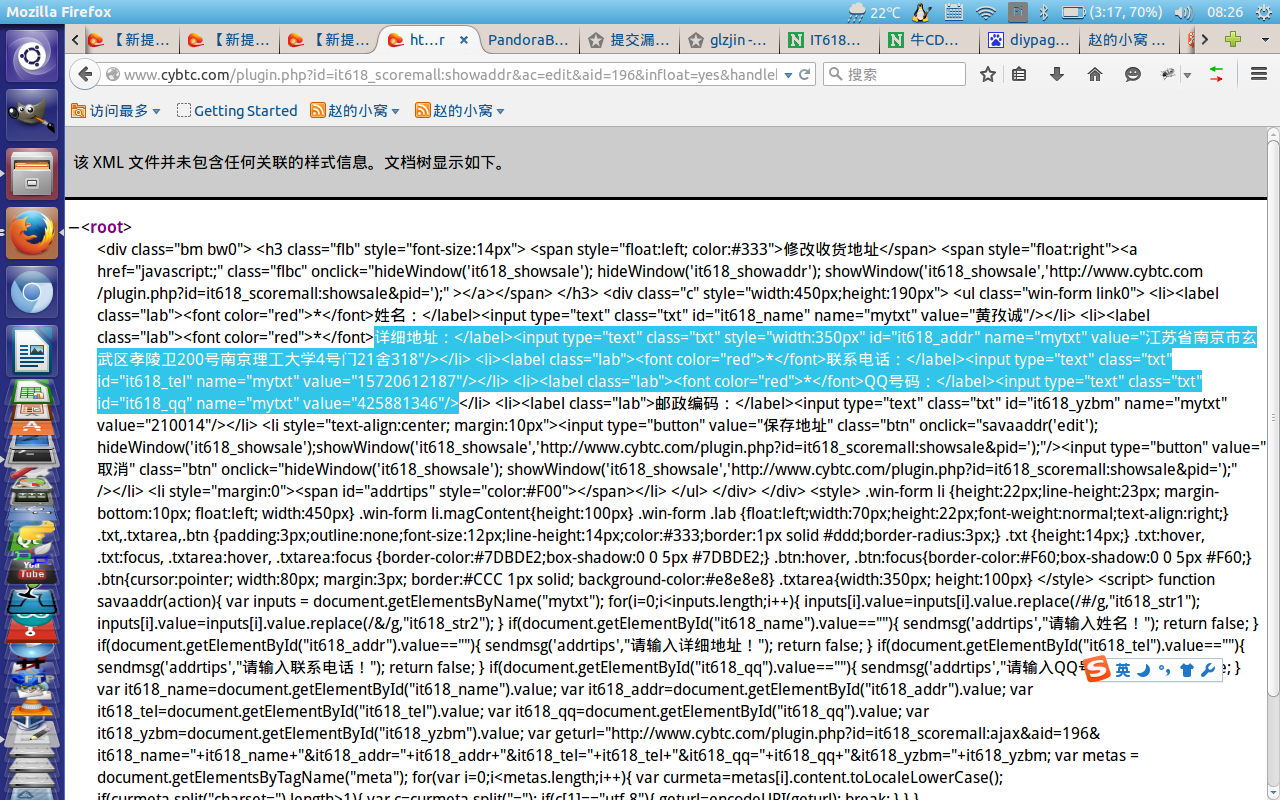Reload the page with the refresh icon

point(805,74)
